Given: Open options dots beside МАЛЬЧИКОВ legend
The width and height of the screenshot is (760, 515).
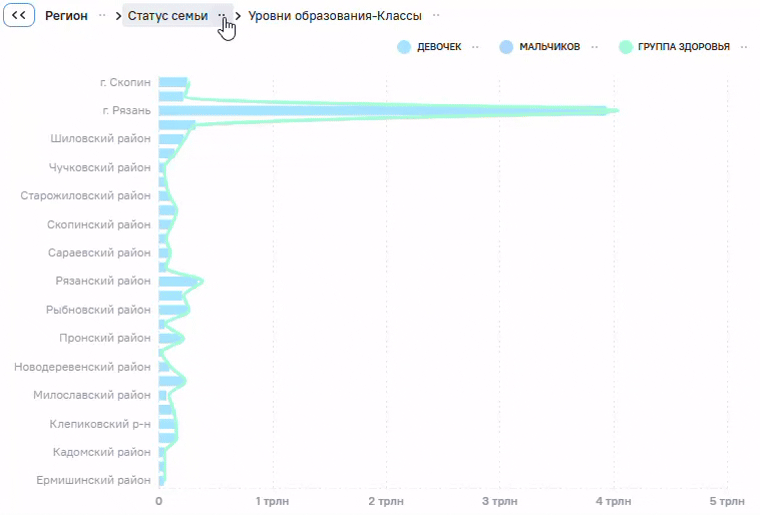Looking at the screenshot, I should pos(595,47).
